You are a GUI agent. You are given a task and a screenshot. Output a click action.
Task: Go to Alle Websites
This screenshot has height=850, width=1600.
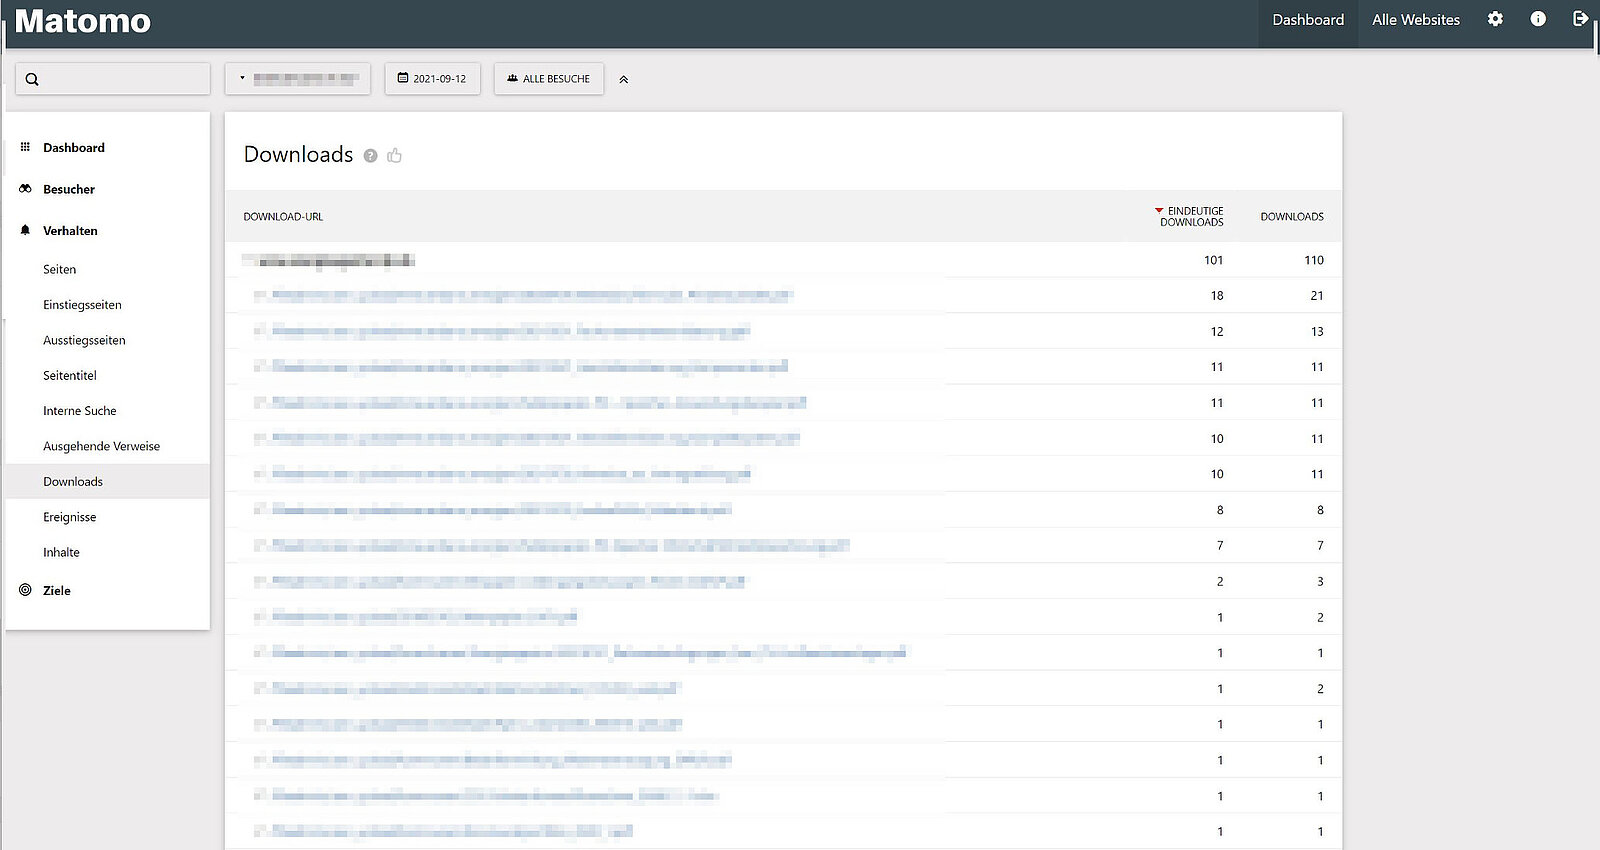tap(1415, 20)
